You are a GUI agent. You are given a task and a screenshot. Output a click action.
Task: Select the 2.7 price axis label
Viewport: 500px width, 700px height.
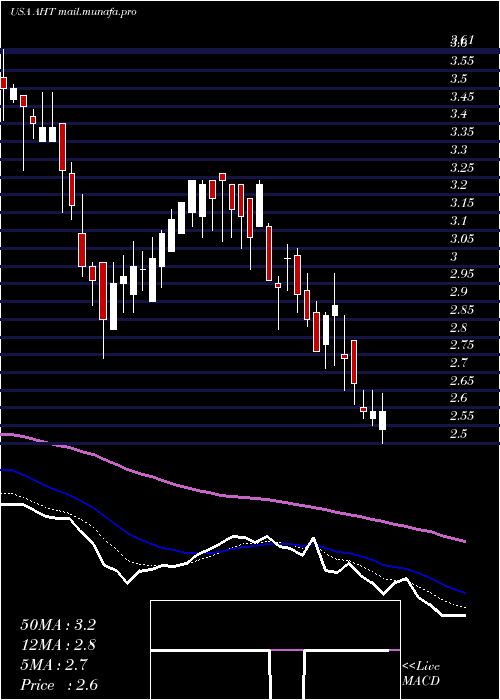tap(459, 362)
